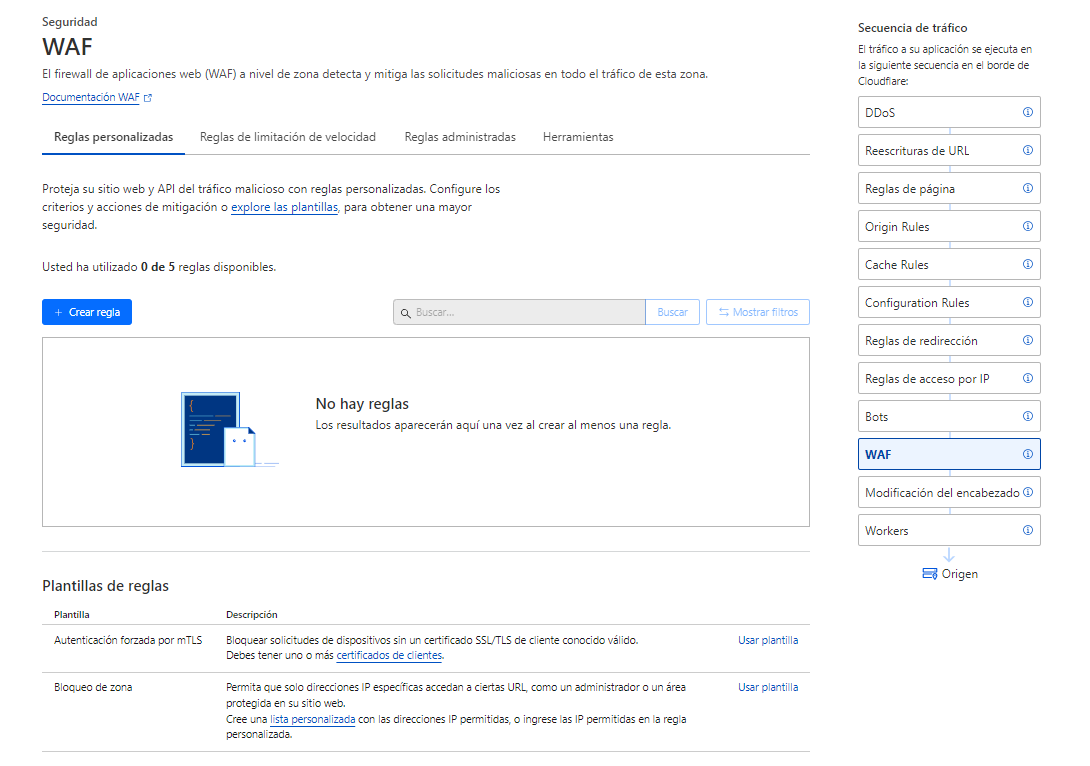Image resolution: width=1090 pixels, height=766 pixels.
Task: Follow the explore las plantillas link
Action: click(x=284, y=207)
